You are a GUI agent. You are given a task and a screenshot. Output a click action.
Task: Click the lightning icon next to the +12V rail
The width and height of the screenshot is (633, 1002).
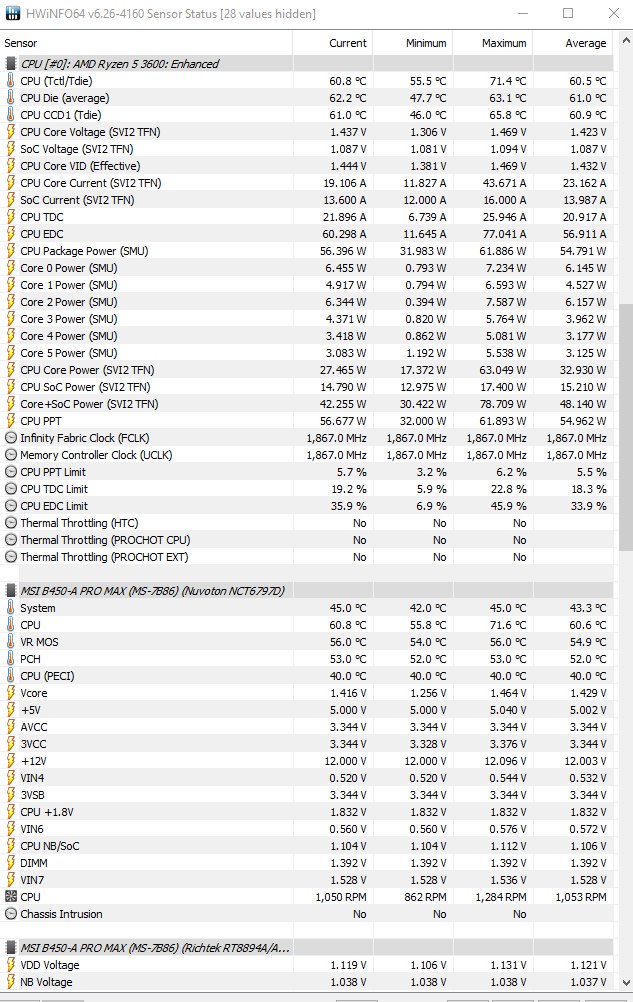[x=11, y=761]
